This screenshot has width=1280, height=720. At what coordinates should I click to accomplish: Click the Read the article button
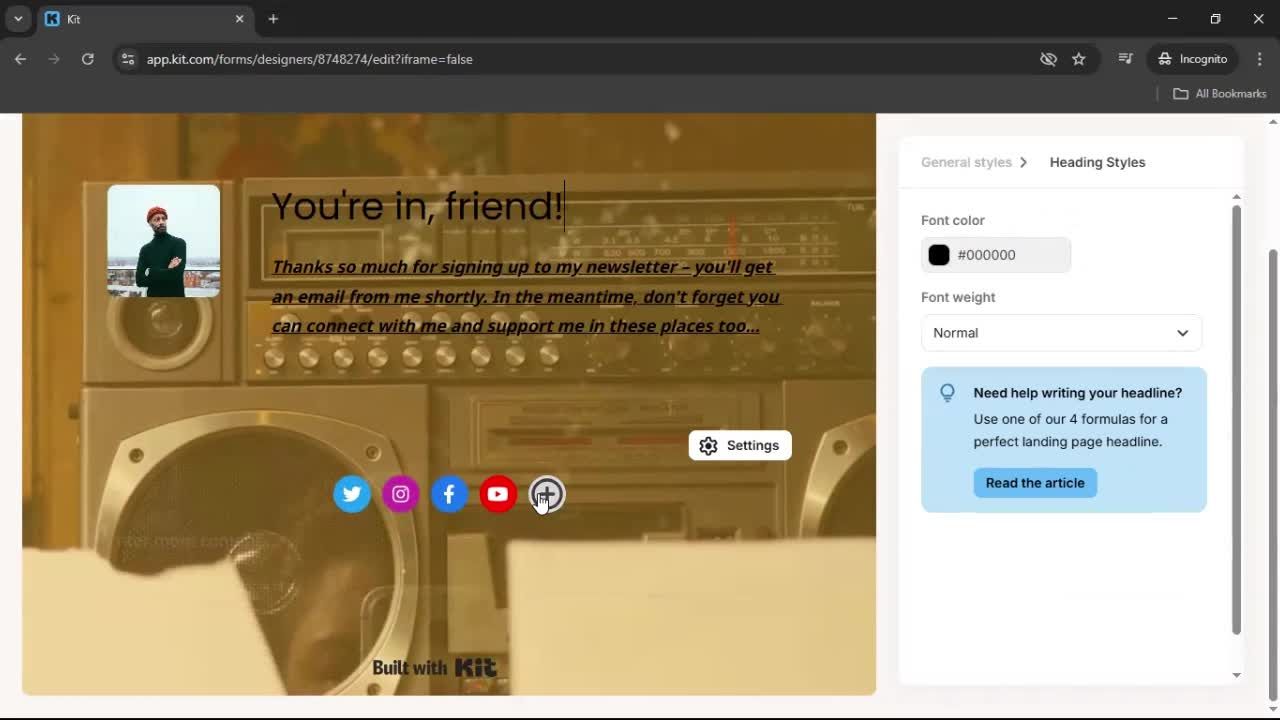click(1035, 483)
